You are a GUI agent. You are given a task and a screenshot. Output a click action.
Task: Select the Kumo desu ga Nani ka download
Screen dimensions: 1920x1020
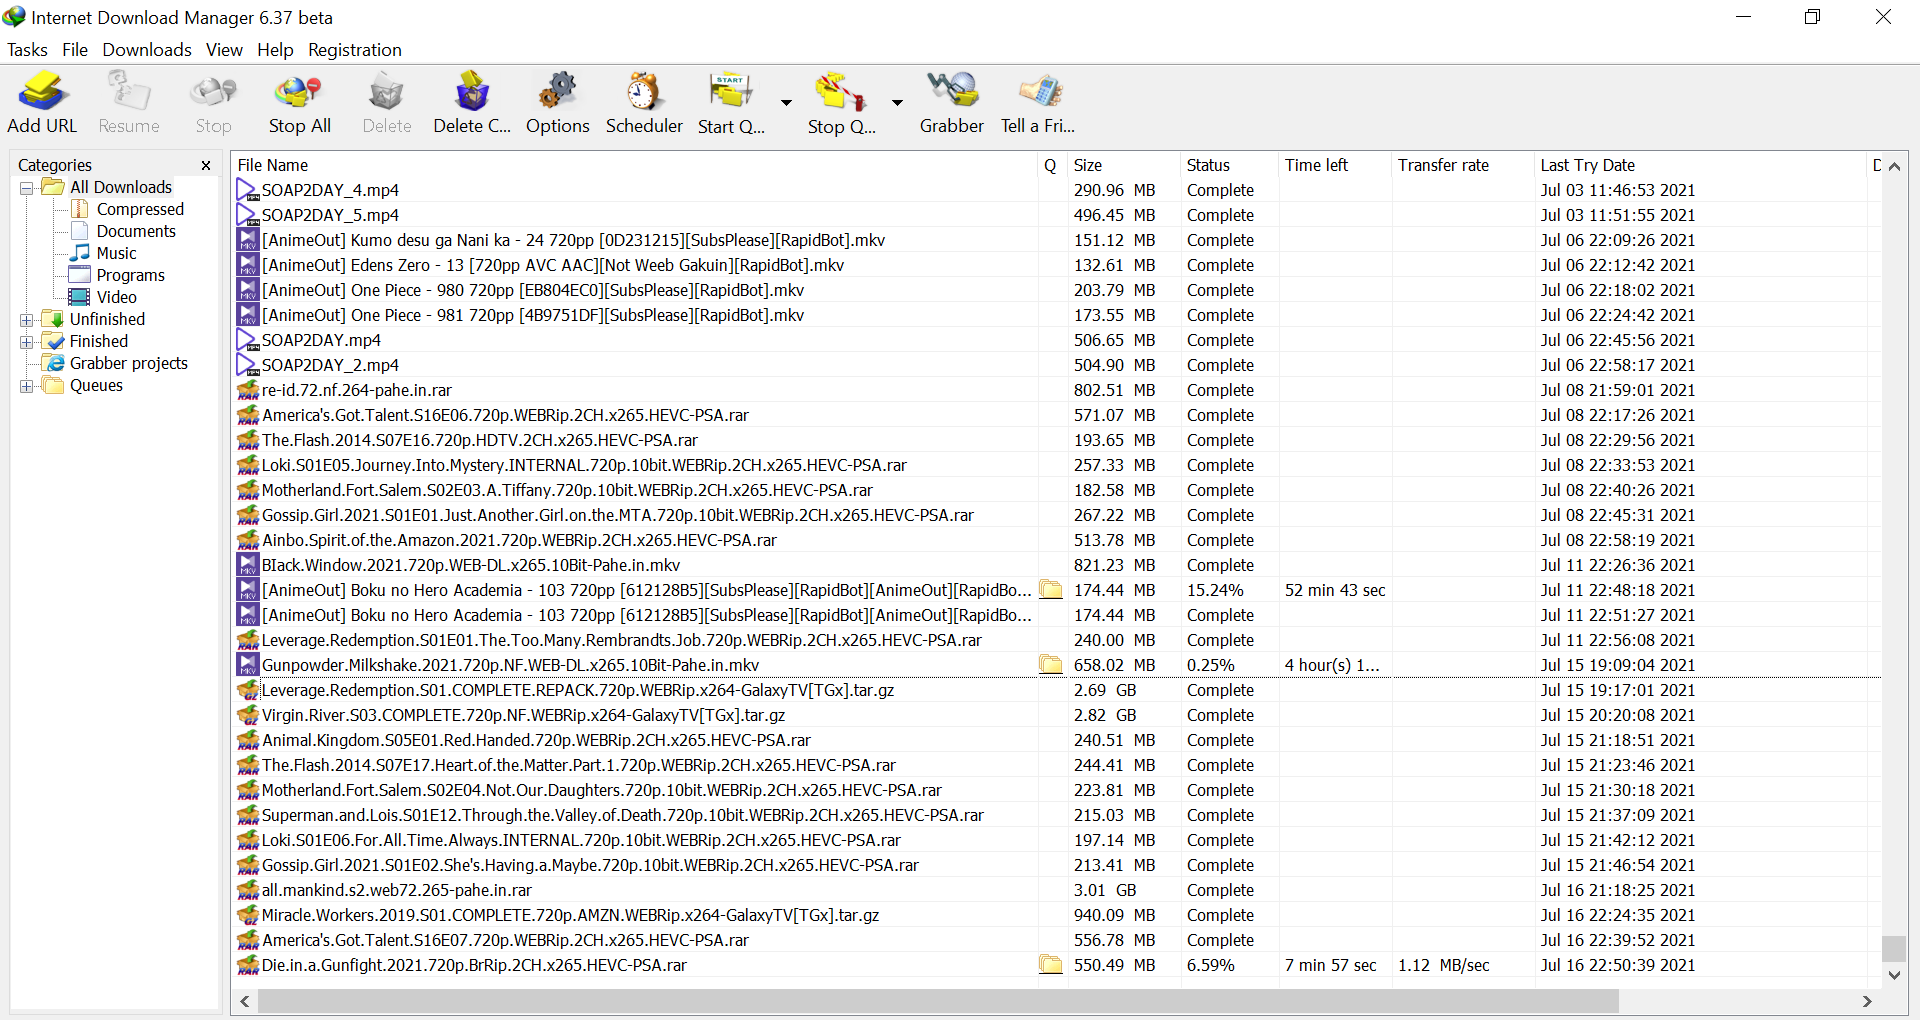click(x=1057, y=240)
